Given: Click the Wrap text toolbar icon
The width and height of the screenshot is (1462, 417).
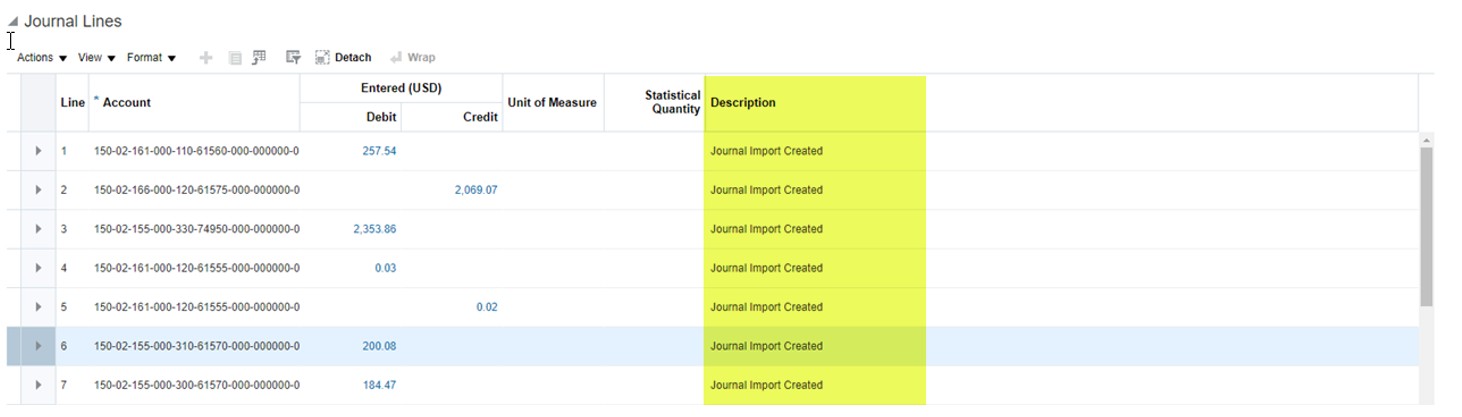Looking at the screenshot, I should tap(412, 58).
